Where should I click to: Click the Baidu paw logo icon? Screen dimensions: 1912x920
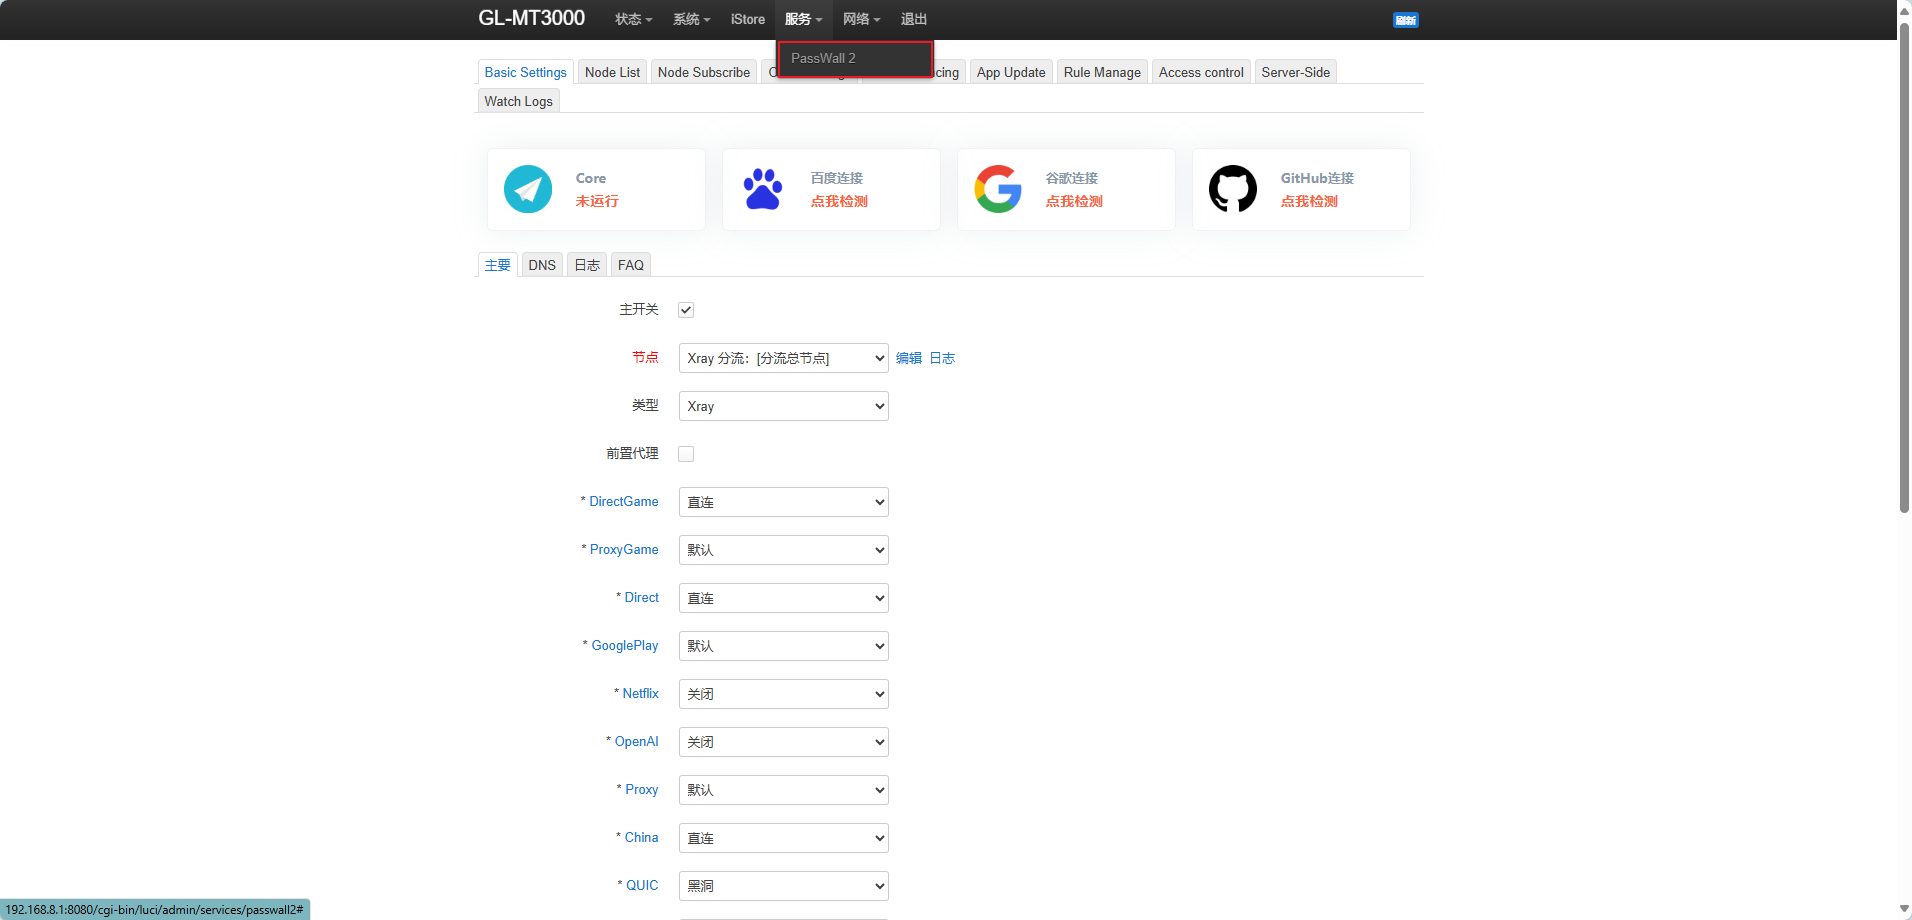tap(762, 189)
